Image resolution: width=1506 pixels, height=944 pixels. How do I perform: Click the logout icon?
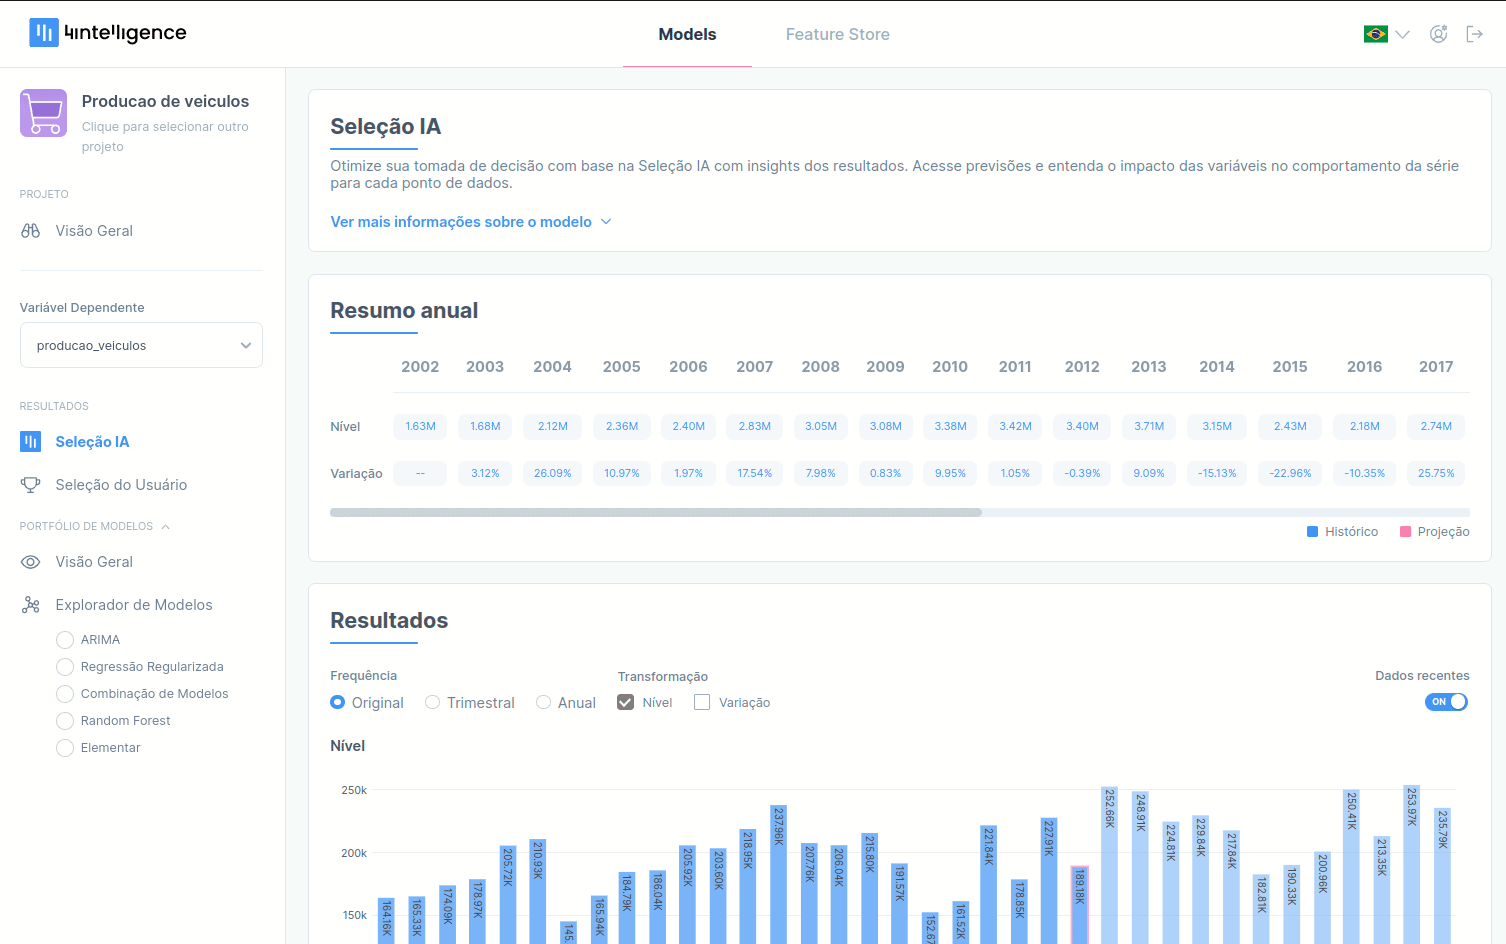(x=1474, y=34)
